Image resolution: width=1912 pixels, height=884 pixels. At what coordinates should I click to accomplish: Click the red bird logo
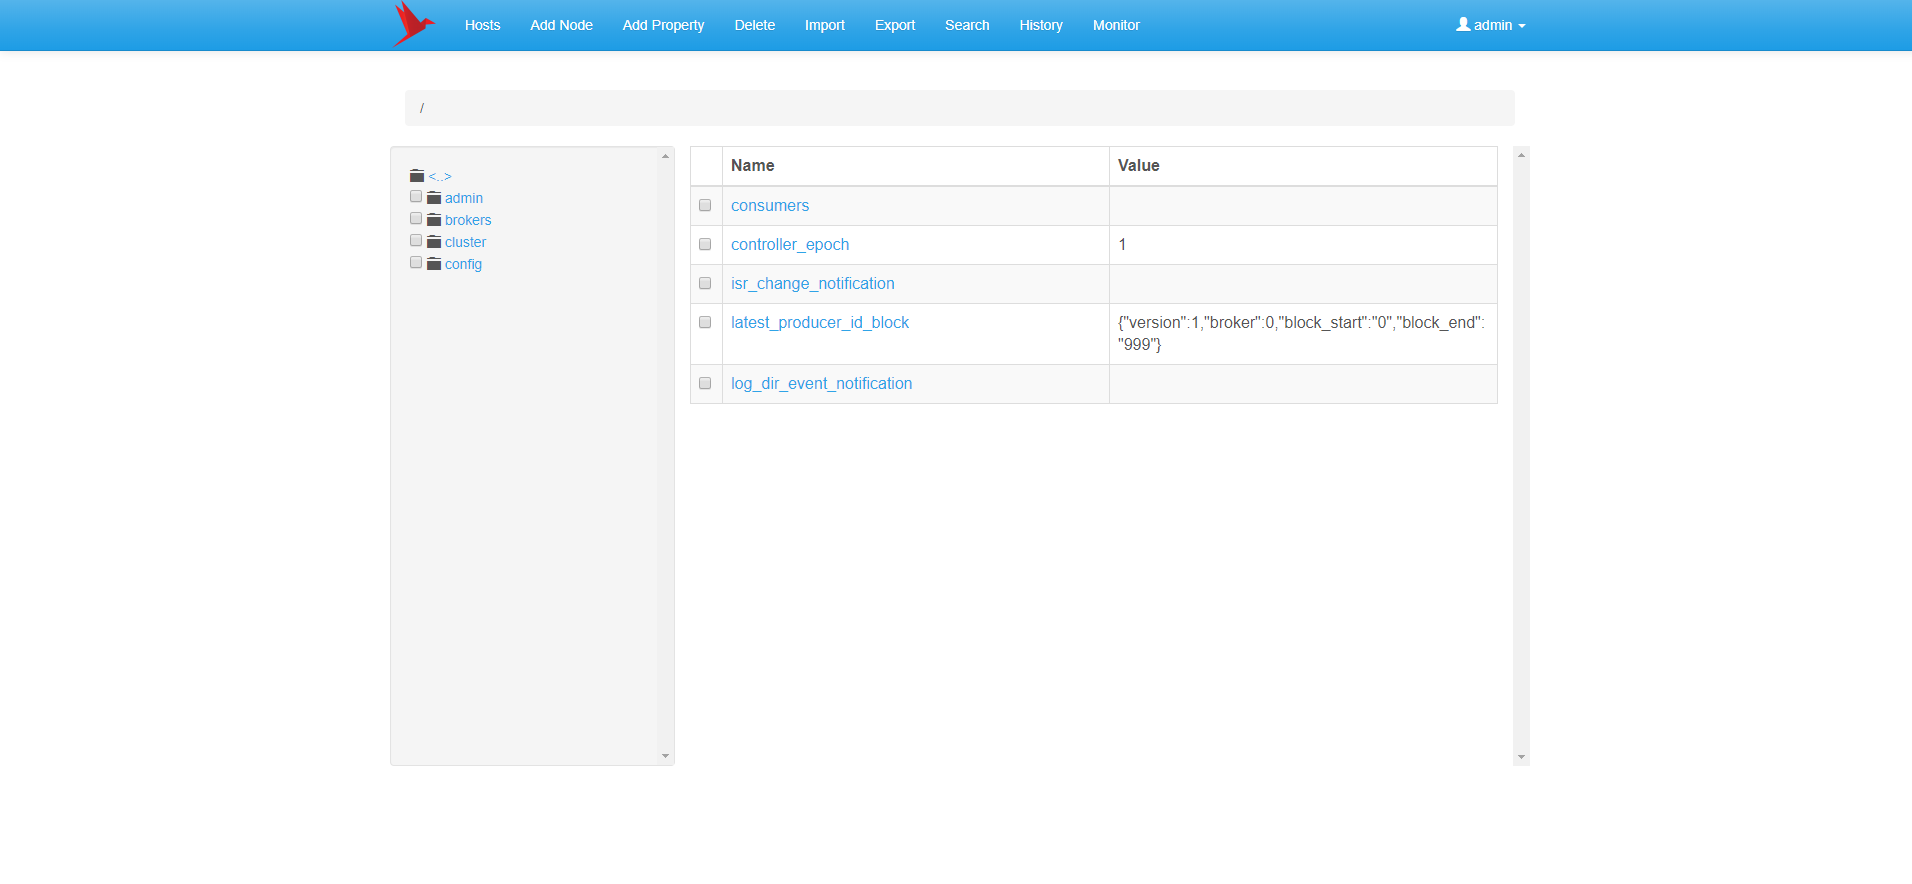[413, 24]
